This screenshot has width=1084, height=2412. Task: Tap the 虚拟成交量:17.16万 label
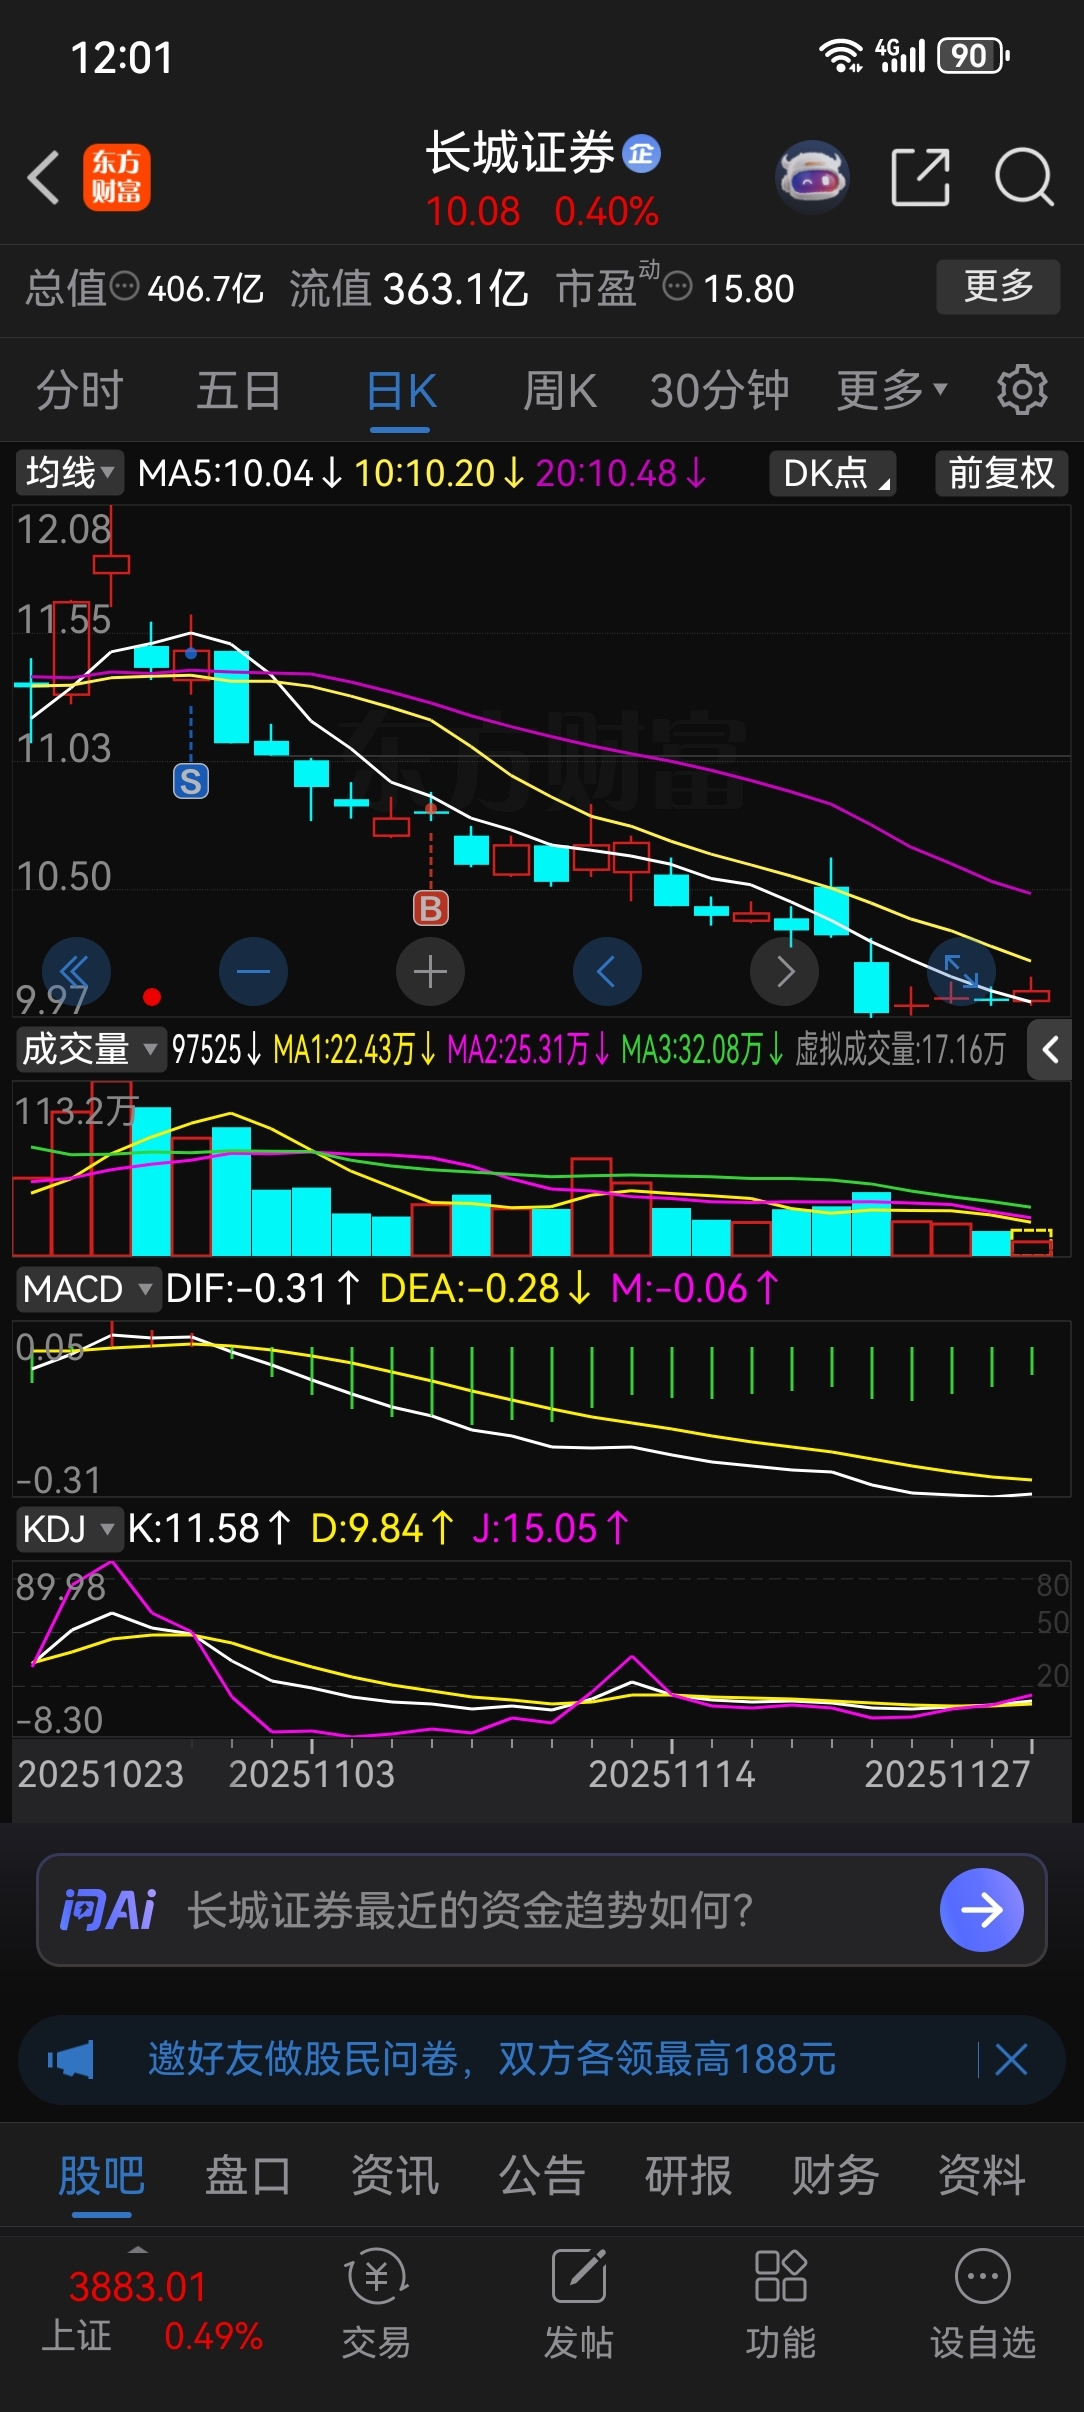point(900,1050)
